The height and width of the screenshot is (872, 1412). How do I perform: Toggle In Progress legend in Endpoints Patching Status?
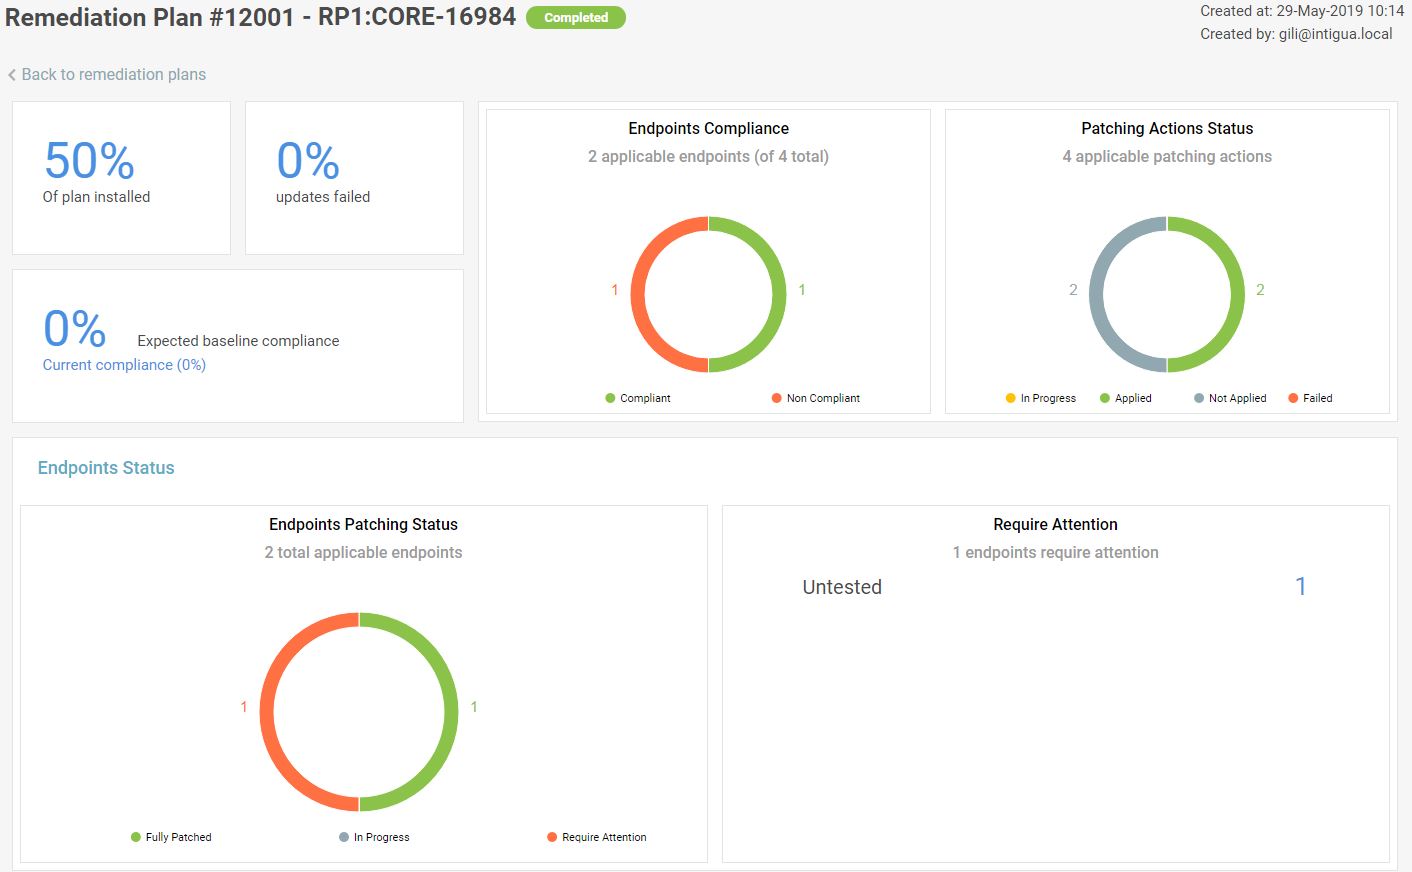point(374,837)
